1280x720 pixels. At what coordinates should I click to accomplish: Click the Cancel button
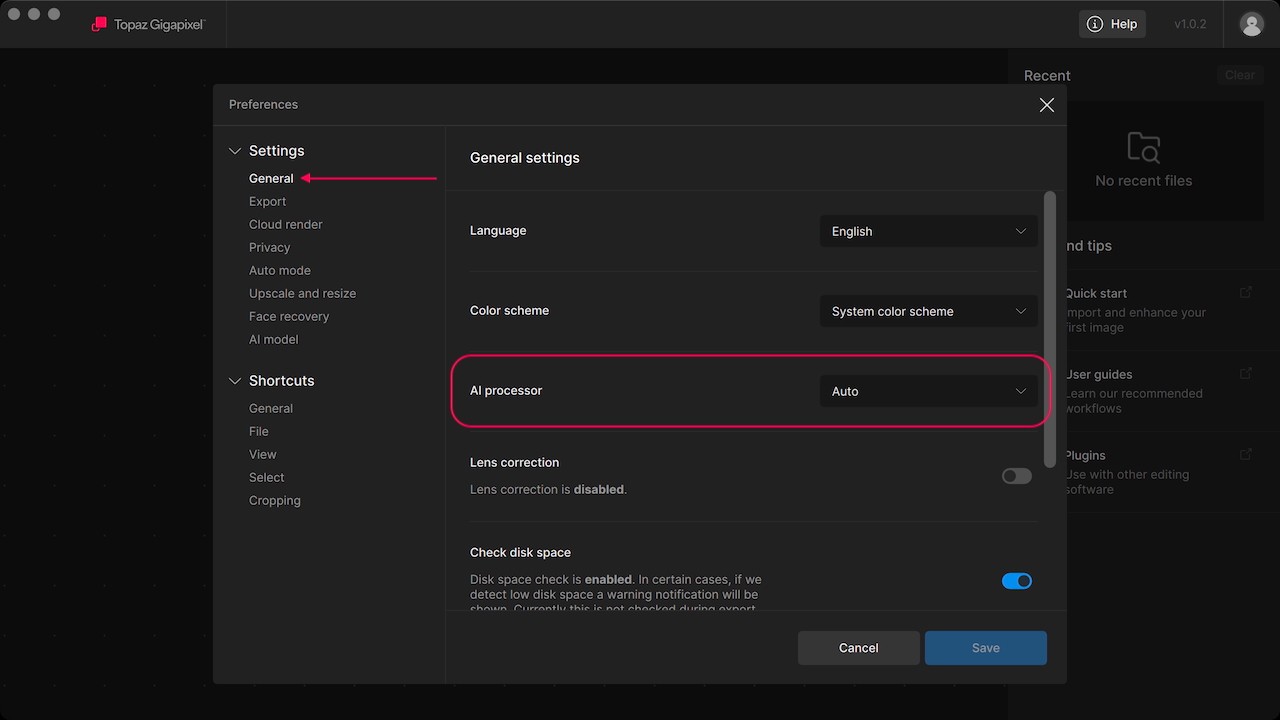pos(858,648)
